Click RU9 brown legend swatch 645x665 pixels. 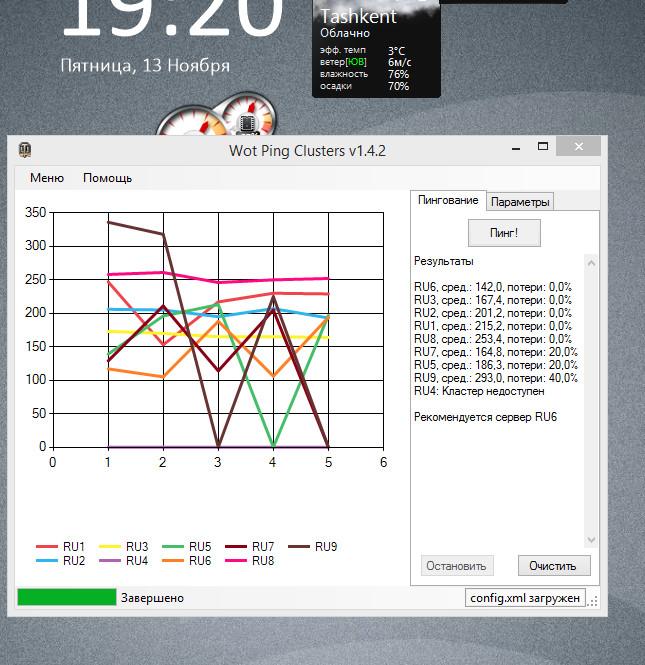299,547
